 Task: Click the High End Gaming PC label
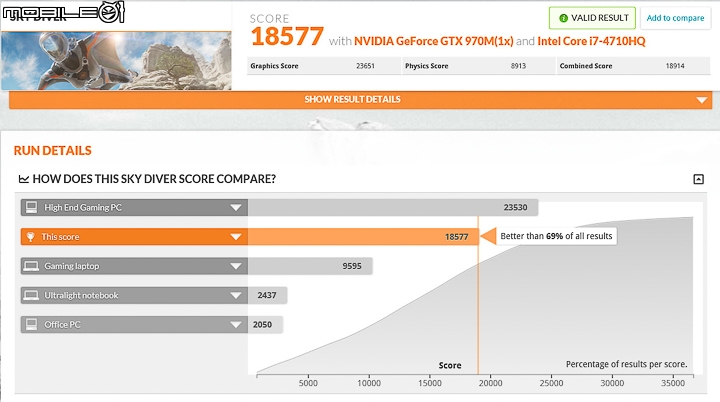[83, 208]
